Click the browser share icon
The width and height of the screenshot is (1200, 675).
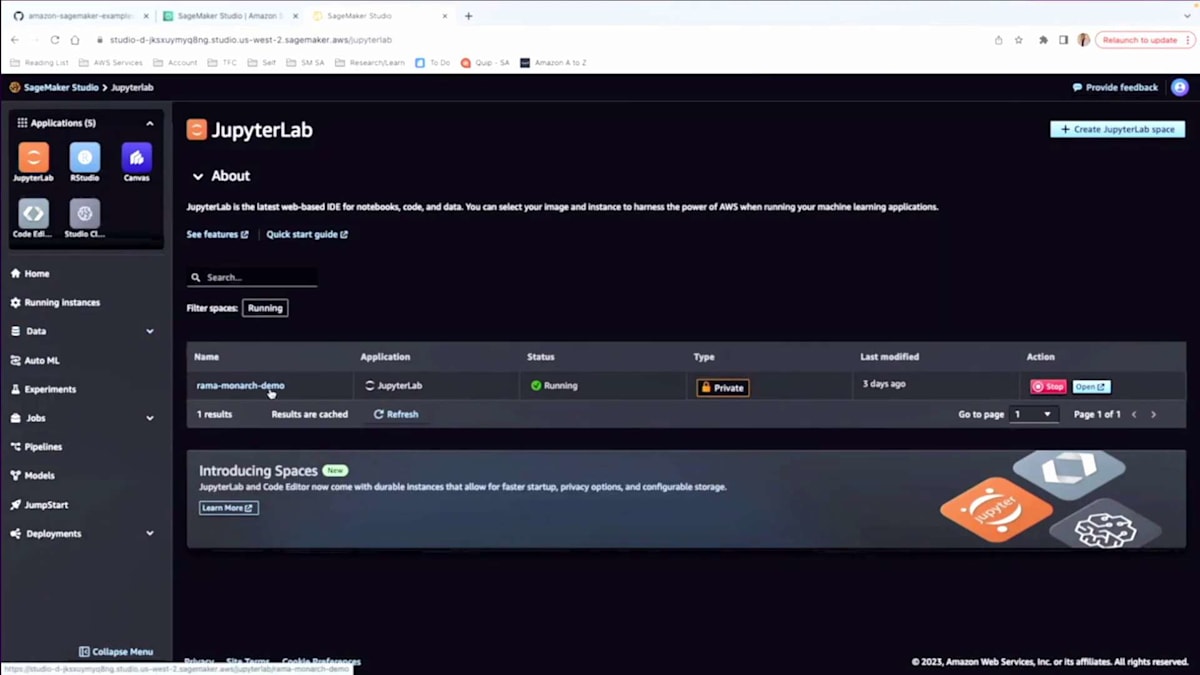[x=998, y=40]
